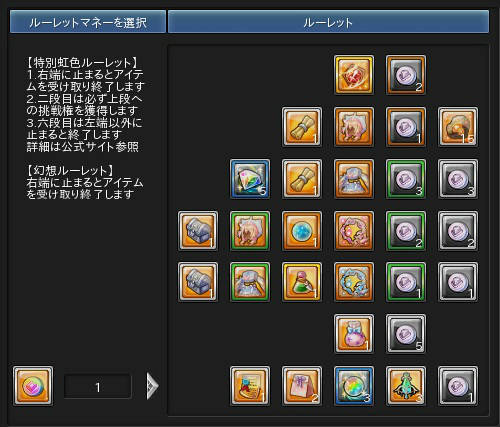Click the blue orb prize icon

coord(302,231)
